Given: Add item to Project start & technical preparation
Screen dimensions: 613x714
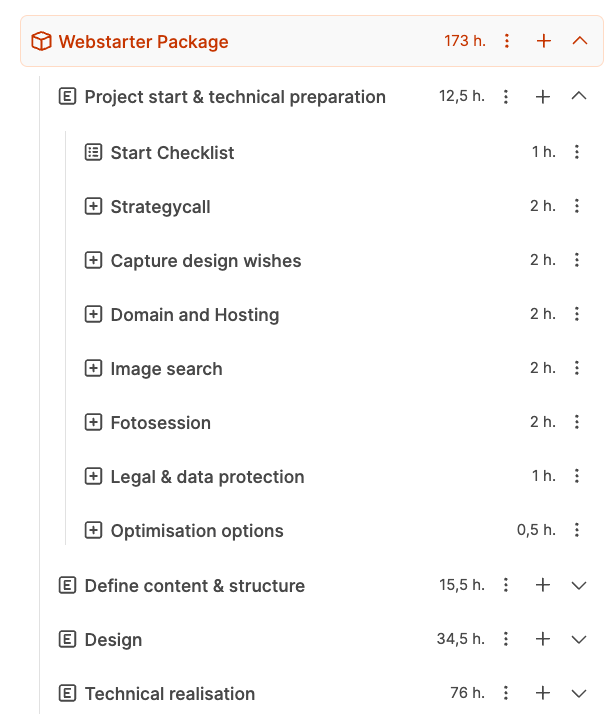Looking at the screenshot, I should pyautogui.click(x=543, y=97).
